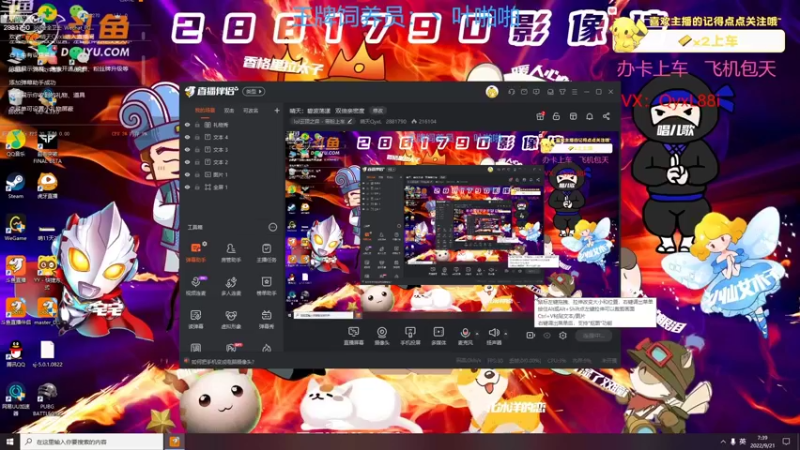Click the record video icon near settings gear

[531, 335]
